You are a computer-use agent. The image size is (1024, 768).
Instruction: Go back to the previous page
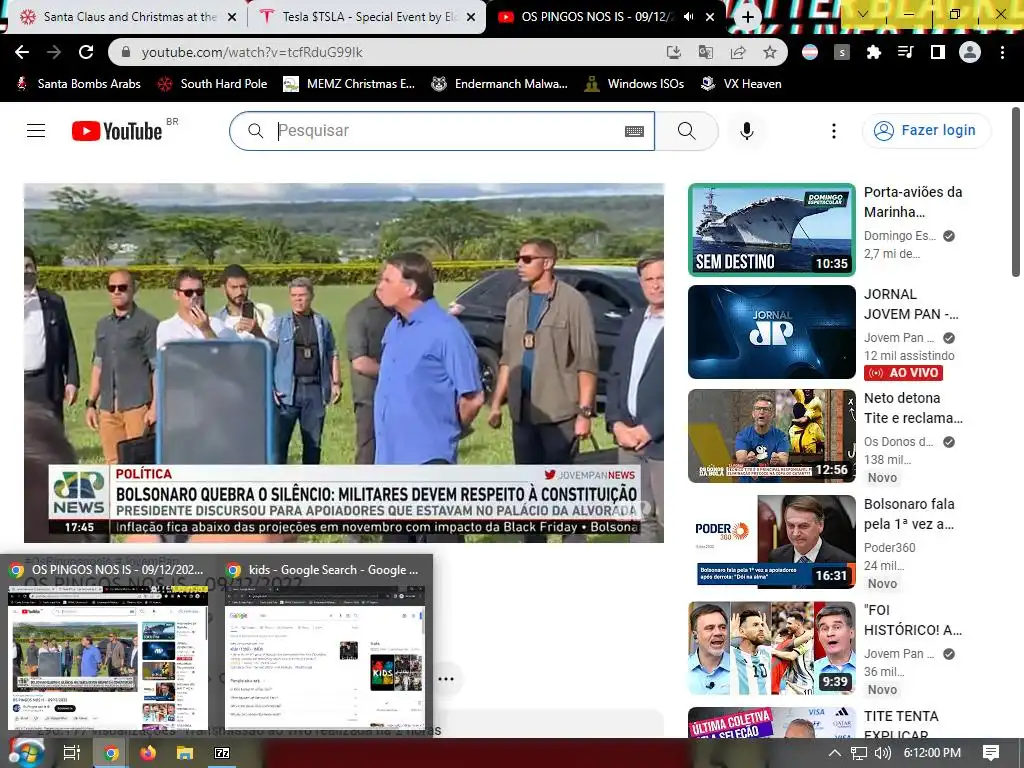tap(22, 52)
